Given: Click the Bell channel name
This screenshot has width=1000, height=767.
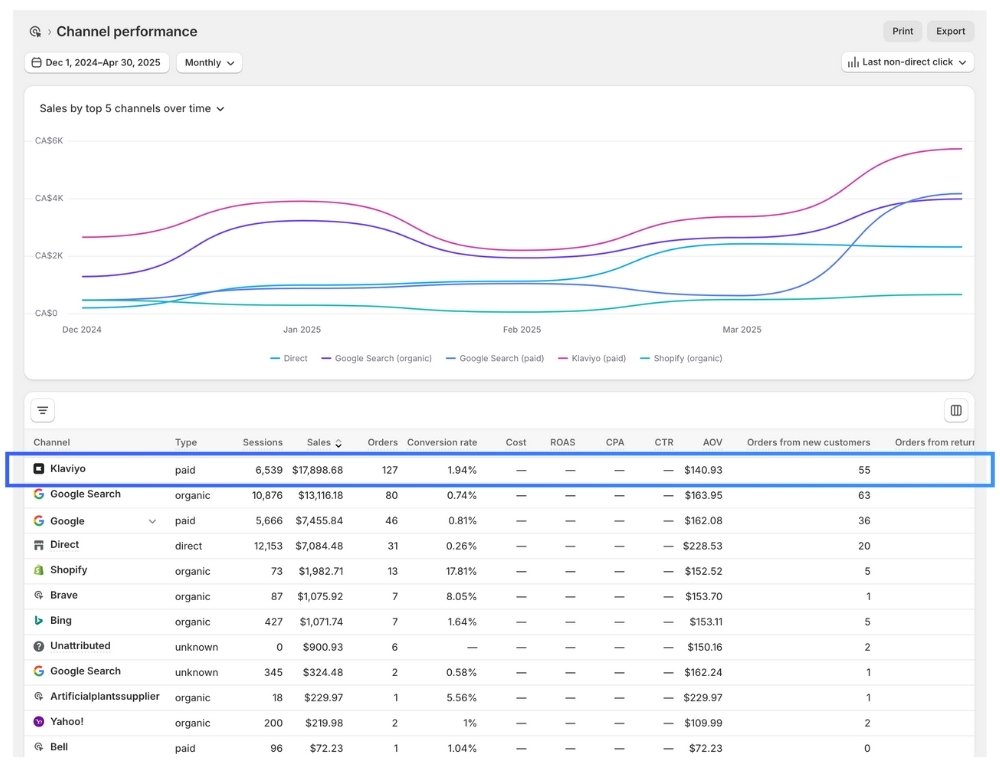Looking at the screenshot, I should click(x=59, y=747).
